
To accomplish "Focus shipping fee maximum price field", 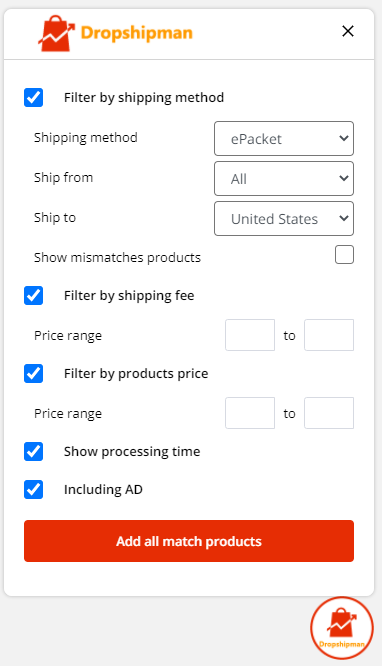I will point(329,335).
